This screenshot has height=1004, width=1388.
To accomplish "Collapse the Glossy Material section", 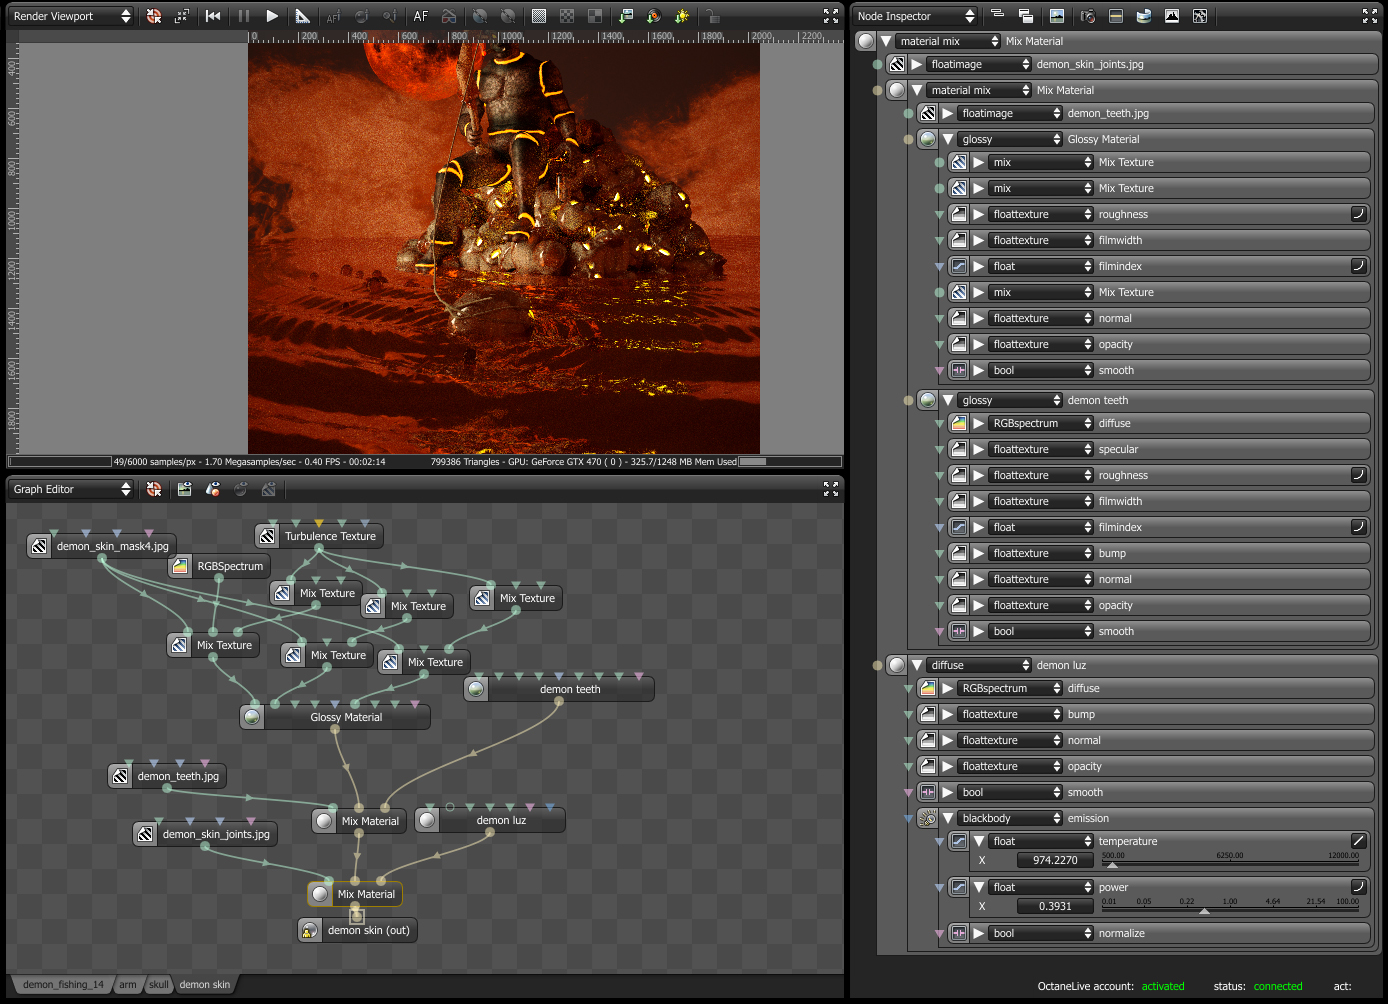I will click(x=948, y=139).
